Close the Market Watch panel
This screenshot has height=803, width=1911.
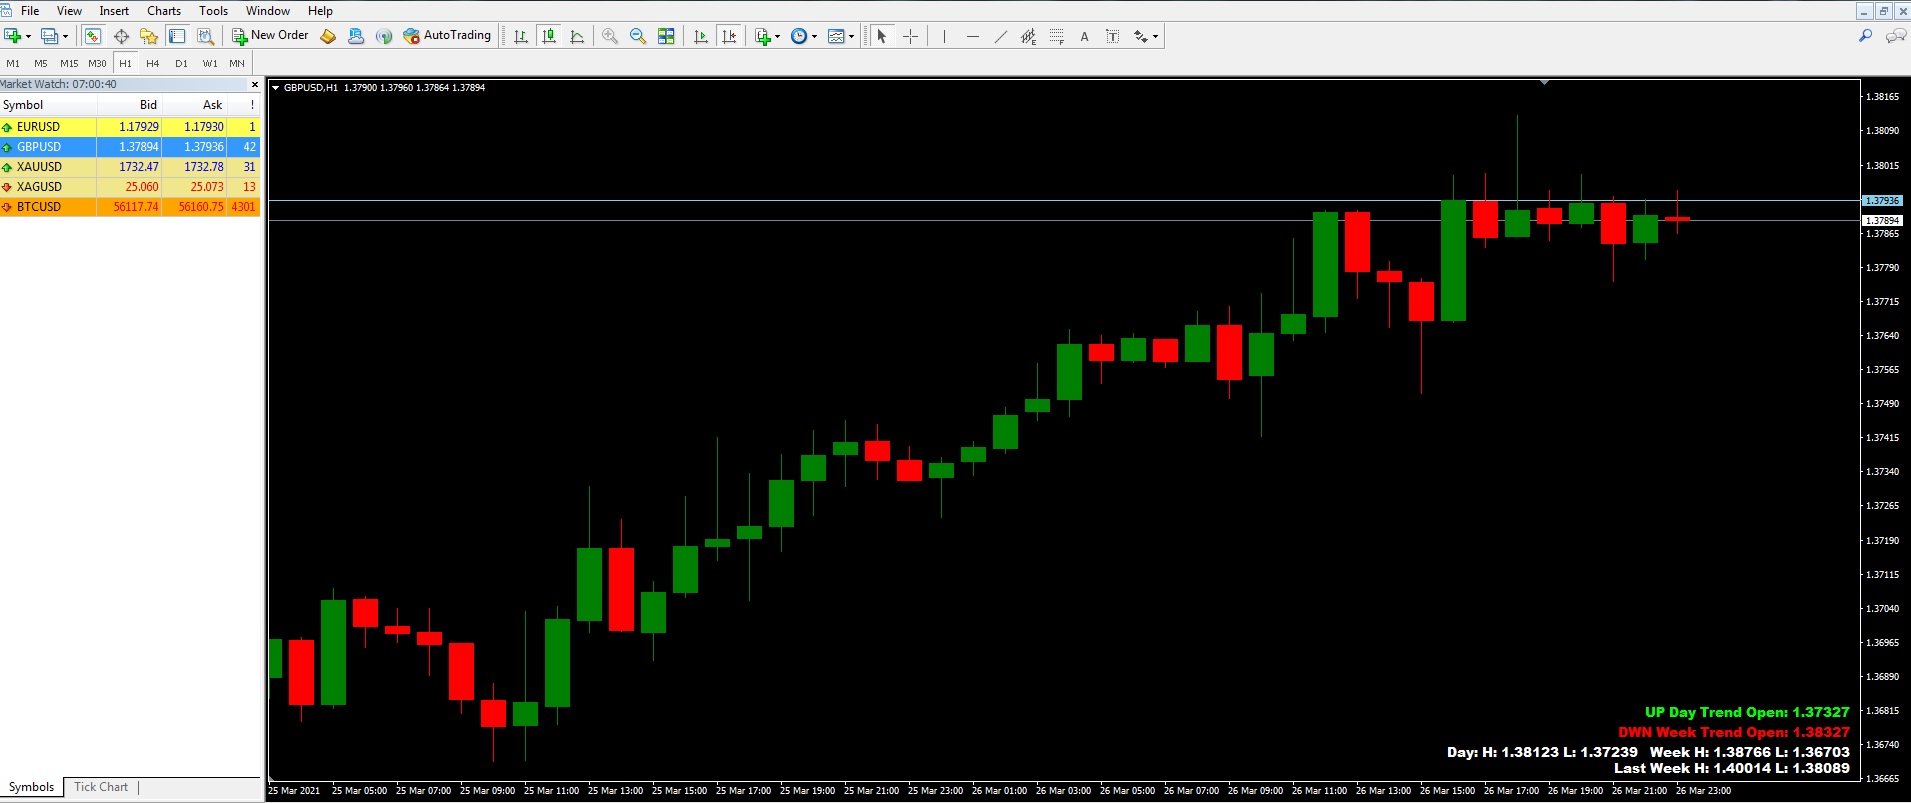tap(254, 85)
